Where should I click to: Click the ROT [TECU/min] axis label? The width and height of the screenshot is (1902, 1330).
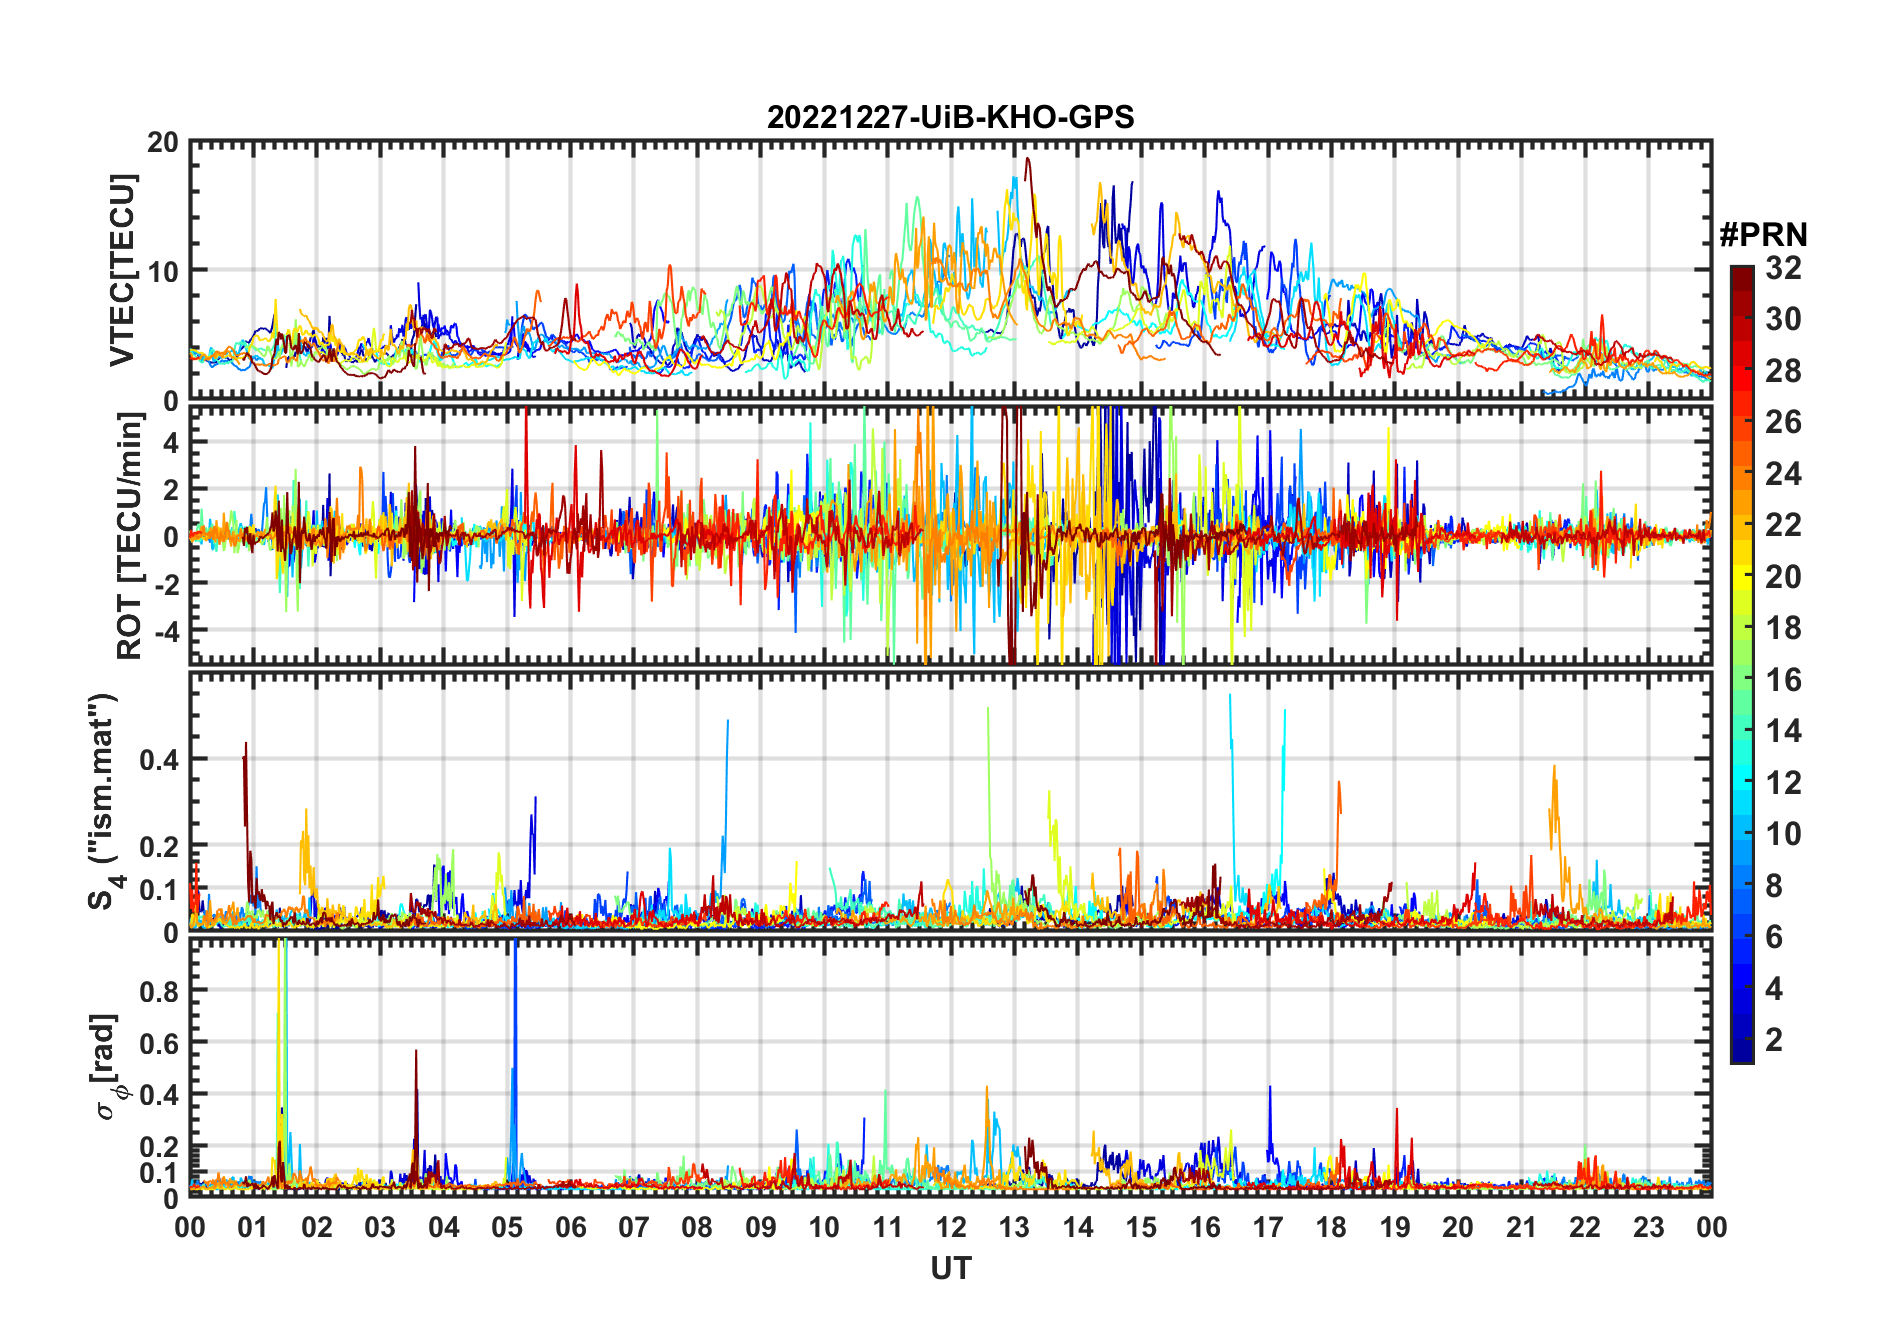tap(130, 536)
